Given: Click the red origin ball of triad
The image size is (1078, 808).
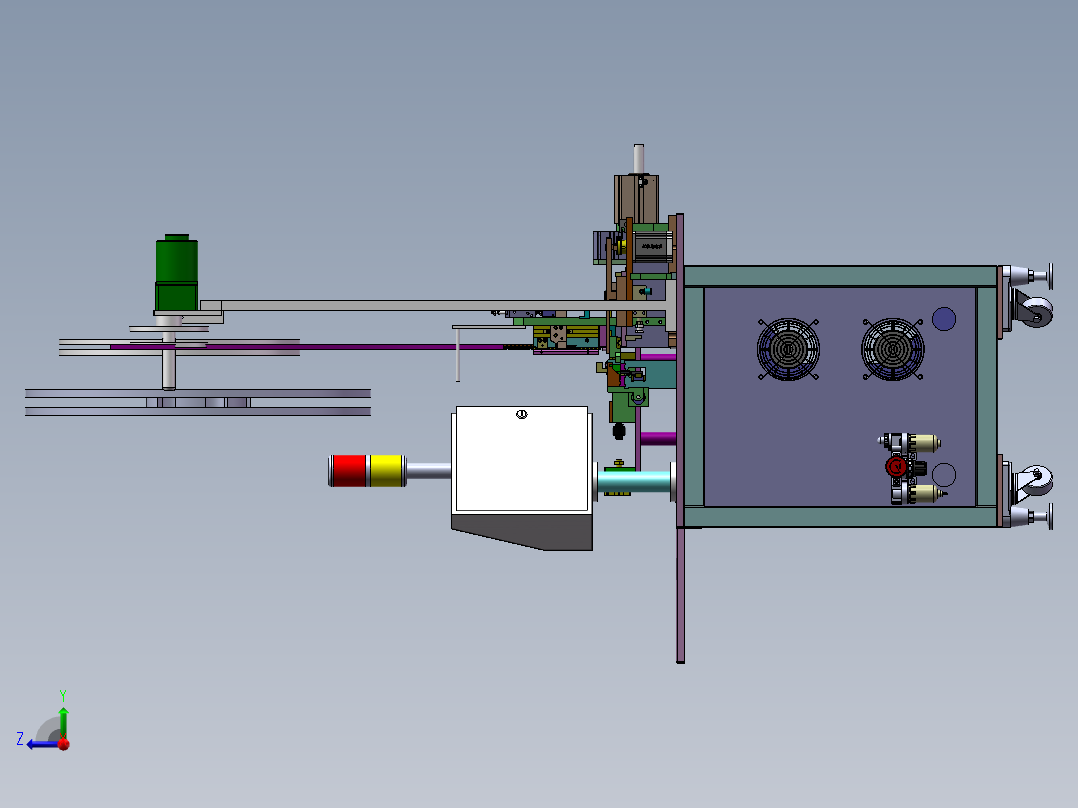Looking at the screenshot, I should pyautogui.click(x=64, y=744).
